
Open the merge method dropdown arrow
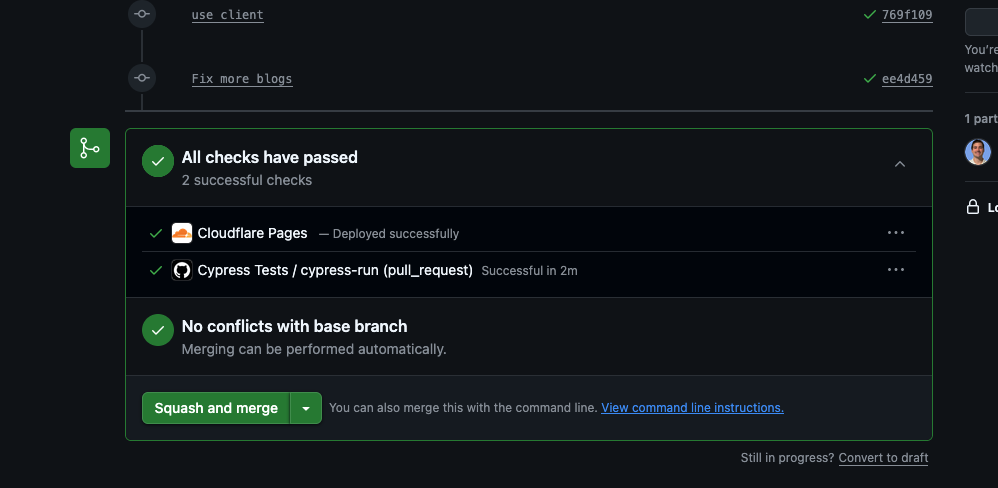click(306, 408)
